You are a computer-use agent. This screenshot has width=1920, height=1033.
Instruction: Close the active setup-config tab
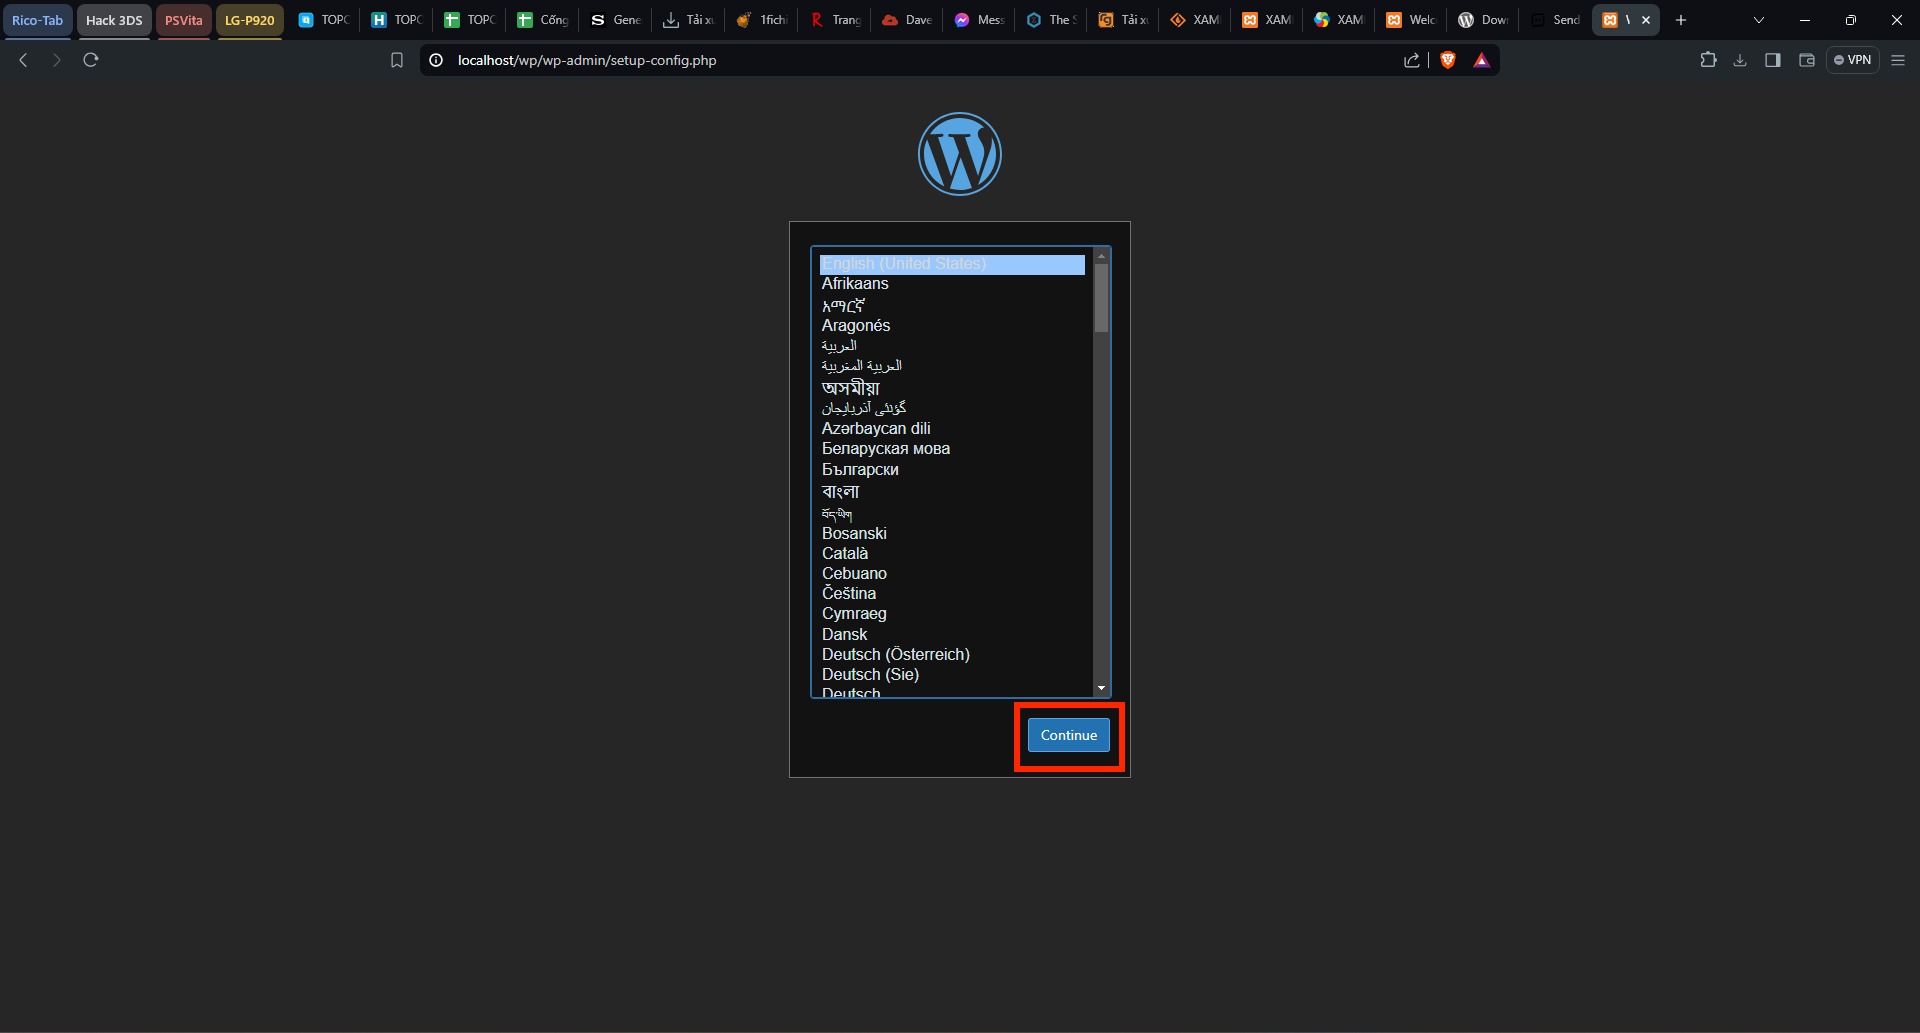(x=1646, y=20)
